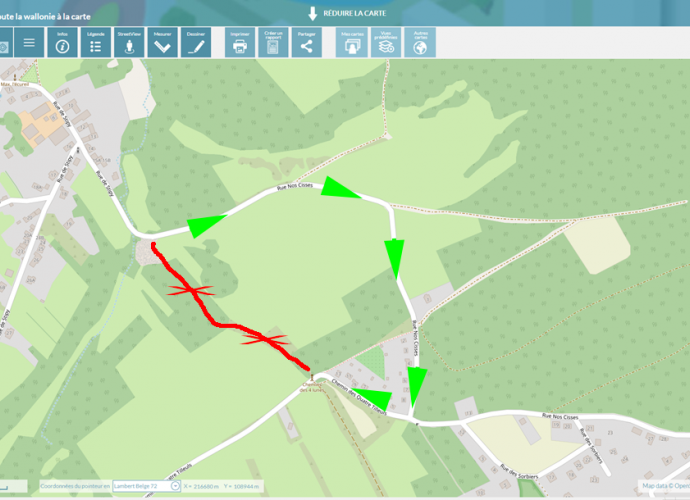Select the Mesurer measuring tool
This screenshot has height=500, width=690.
point(162,42)
